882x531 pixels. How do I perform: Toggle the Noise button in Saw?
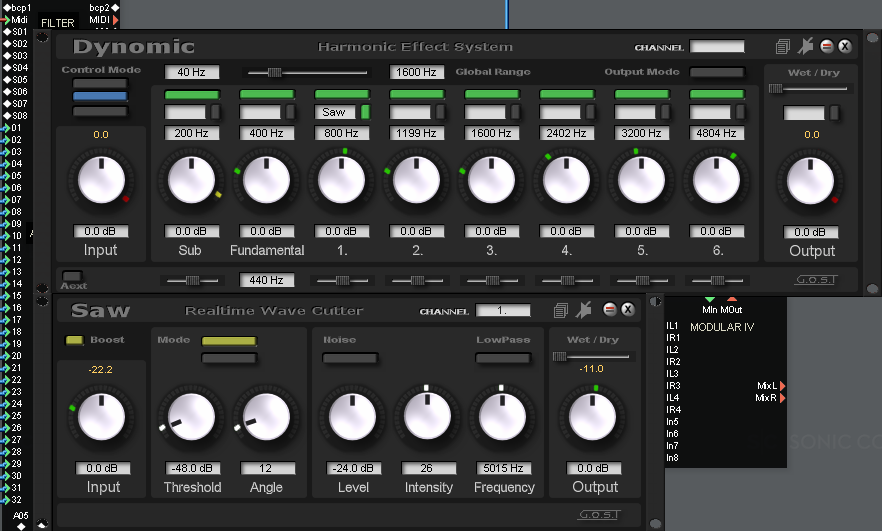349,358
